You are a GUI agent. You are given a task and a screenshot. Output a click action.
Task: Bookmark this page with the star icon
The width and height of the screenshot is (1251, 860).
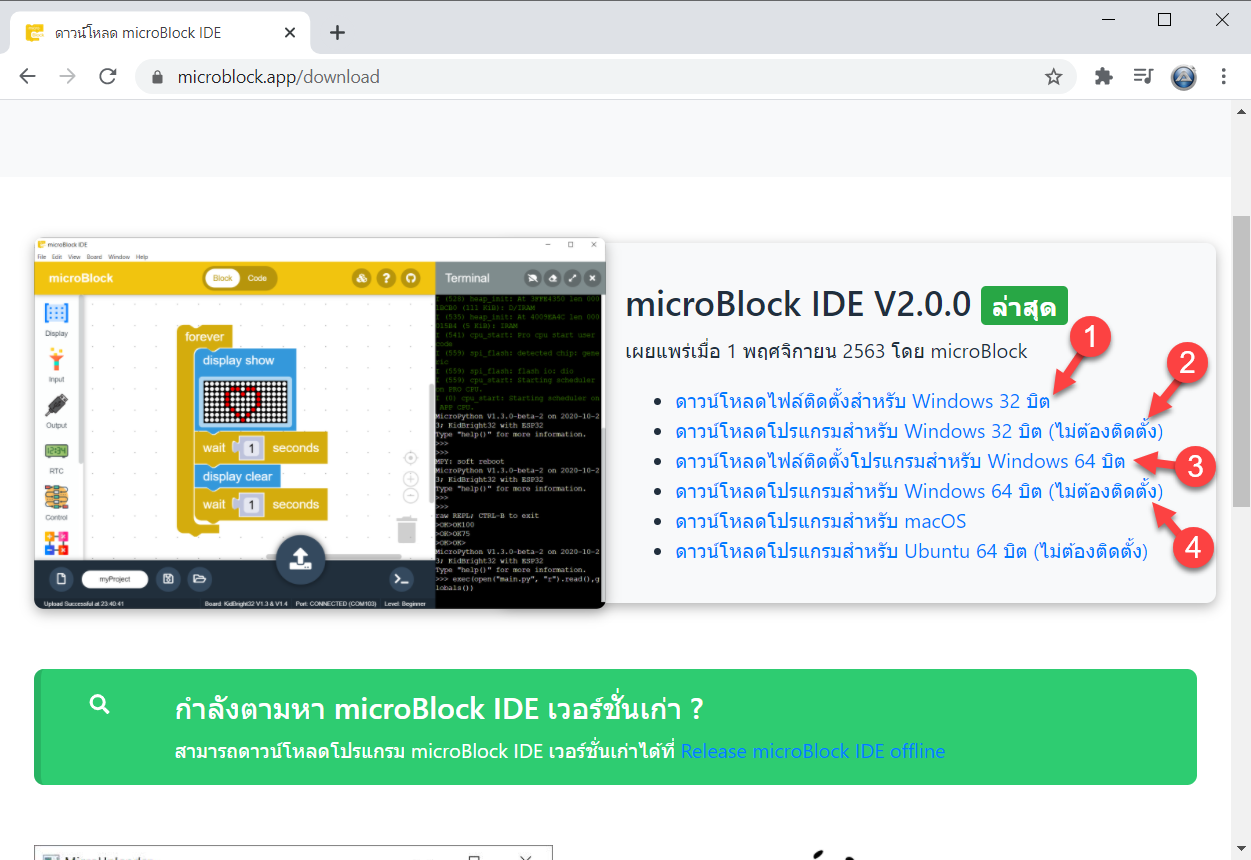coord(1053,77)
